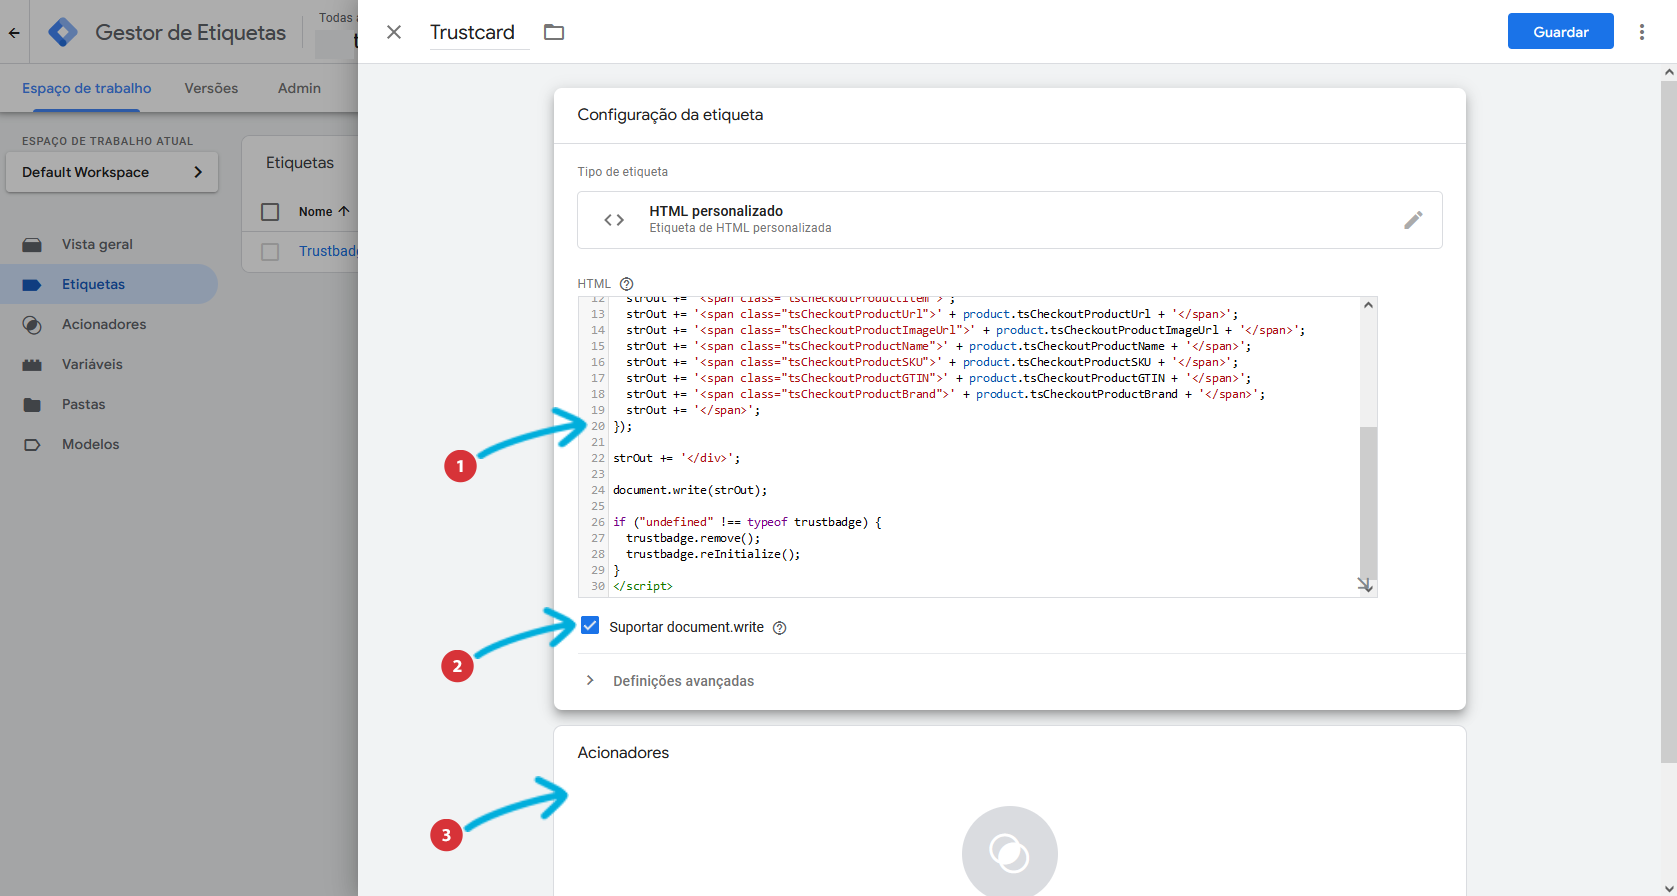Screen dimensions: 1677x896
Task: Click the Etiquetas tag icon in sidebar
Action: (x=32, y=285)
